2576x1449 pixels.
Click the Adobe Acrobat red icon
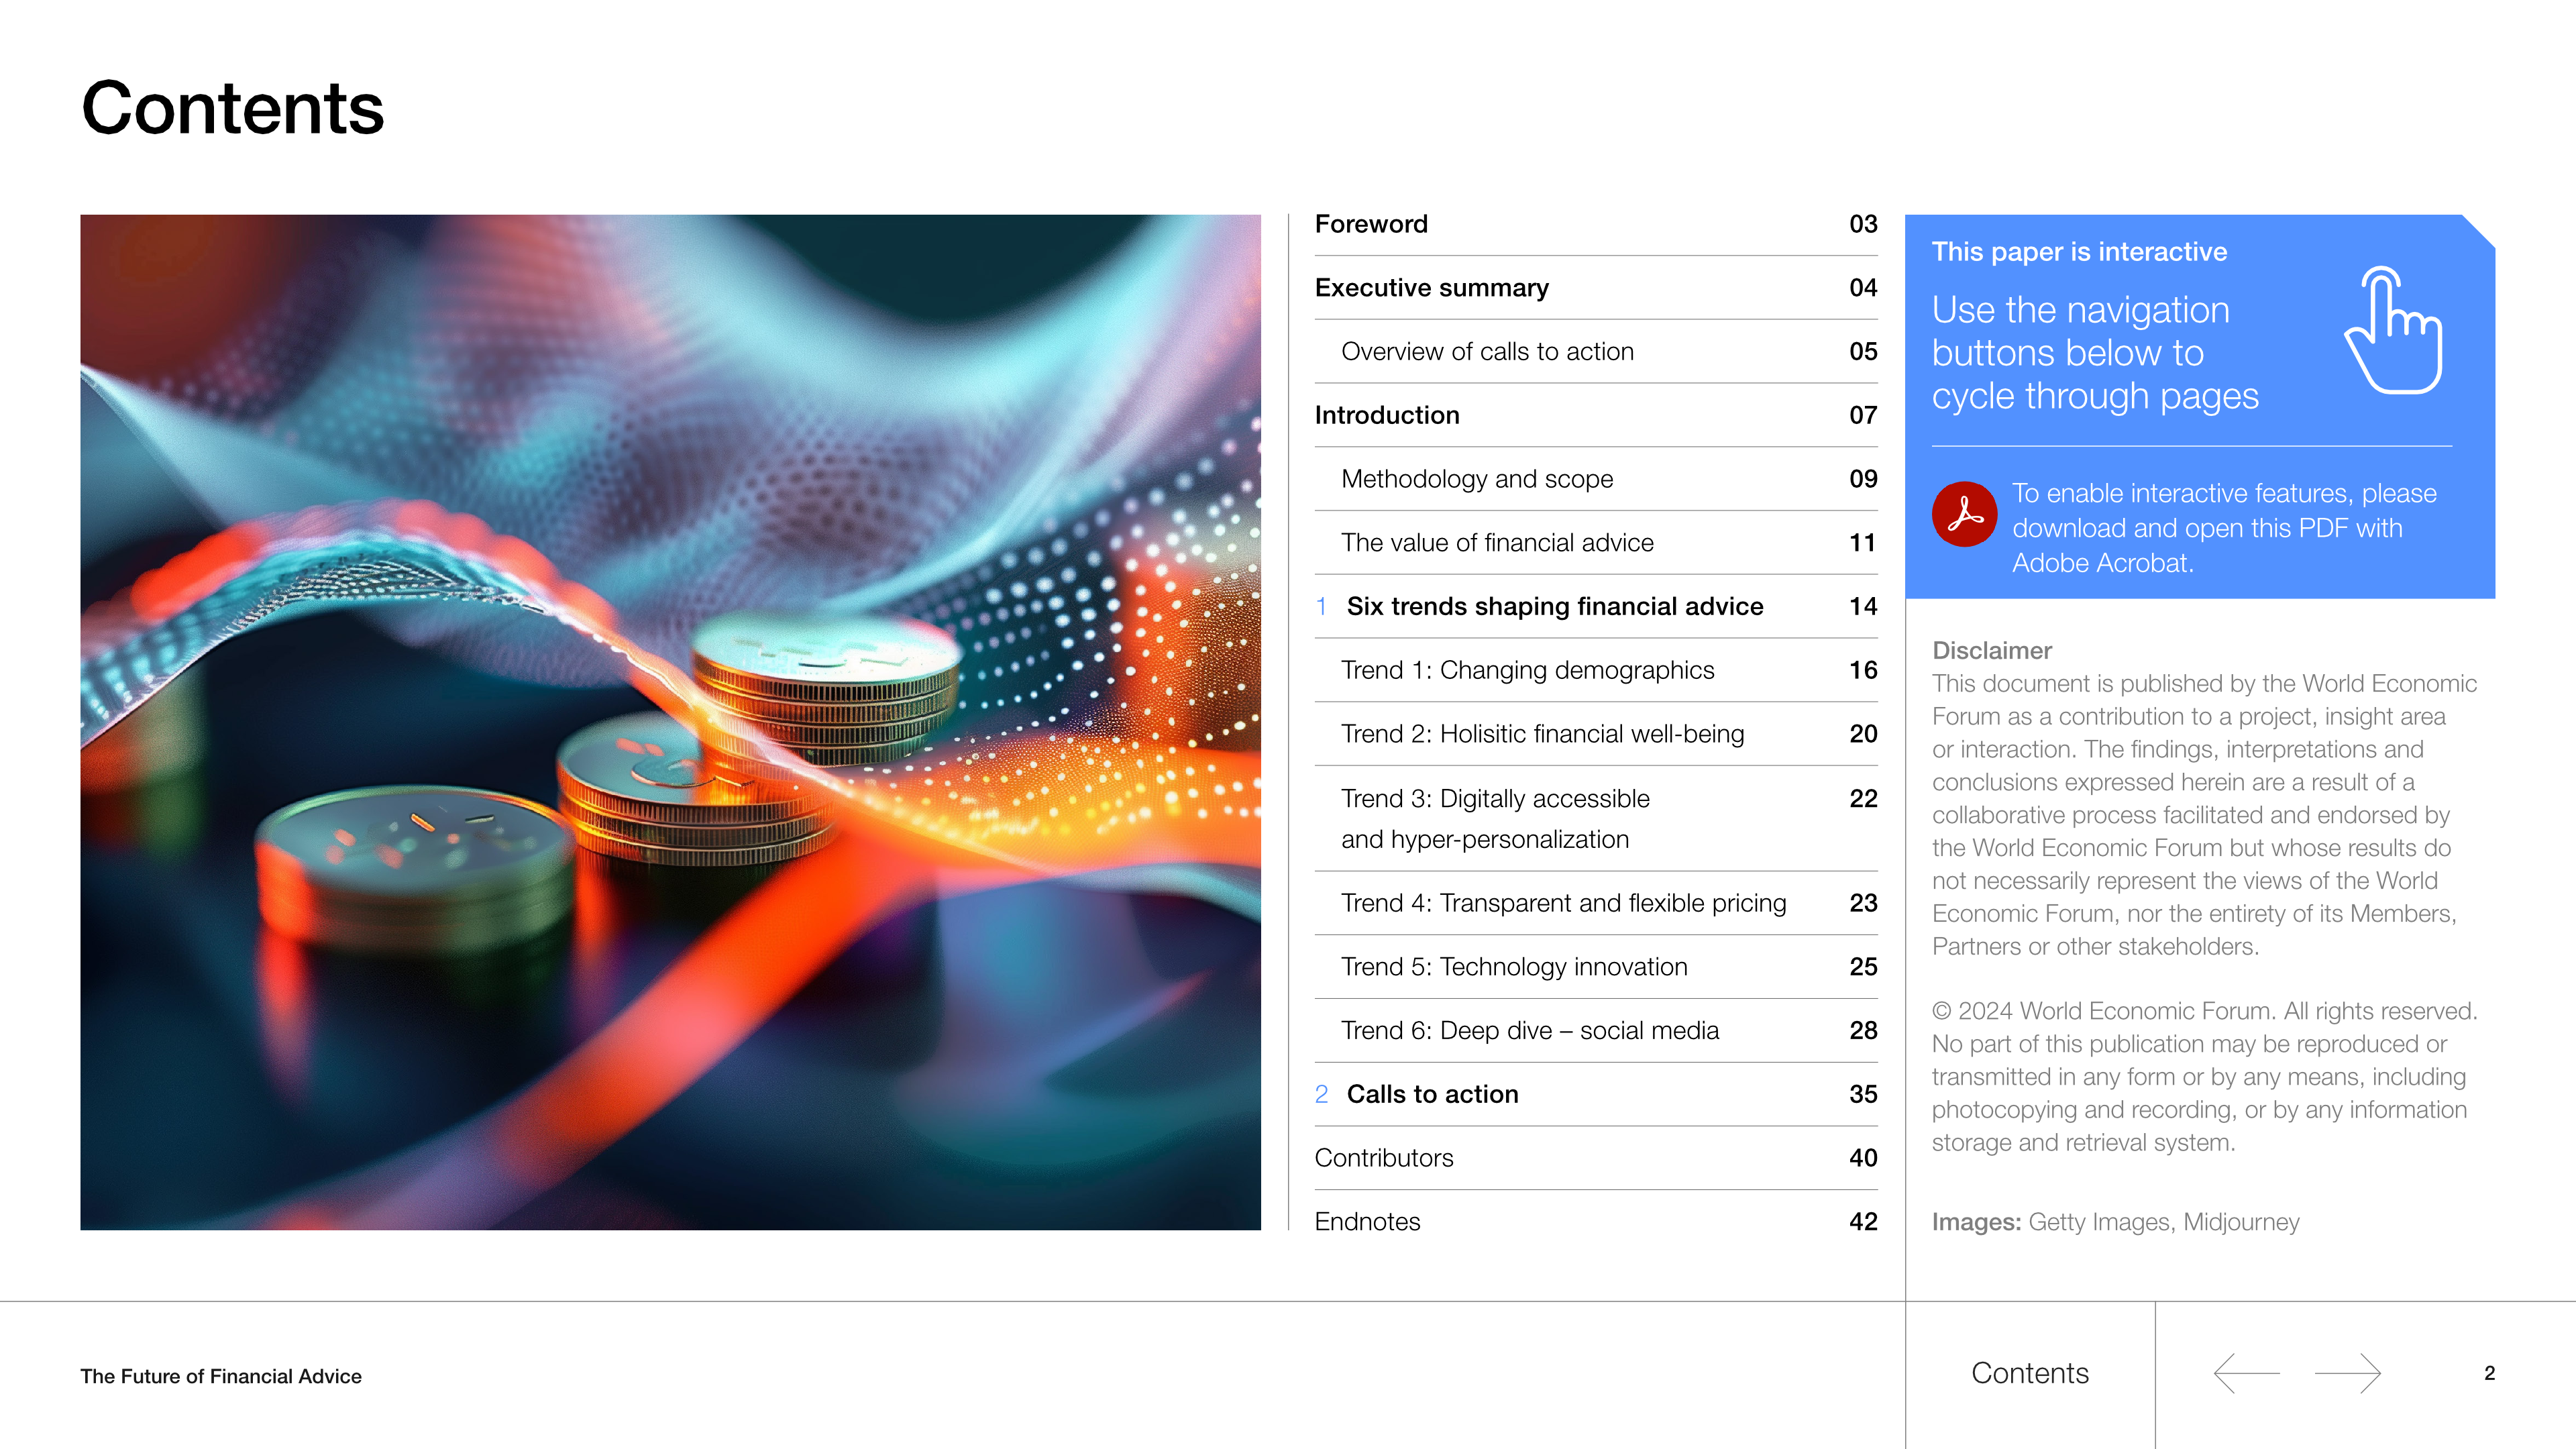tap(1964, 514)
